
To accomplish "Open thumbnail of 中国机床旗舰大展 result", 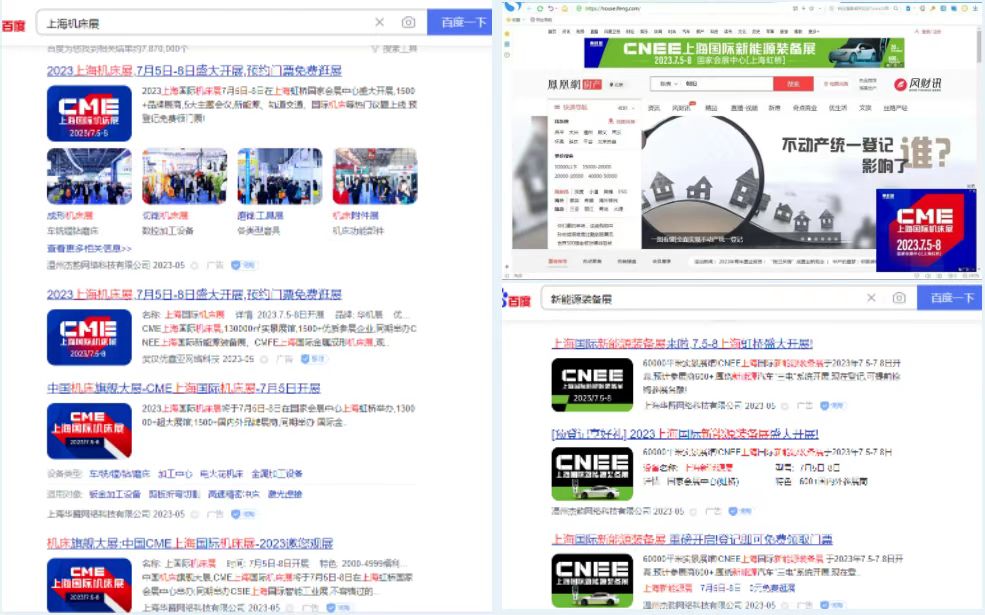I will pos(89,431).
